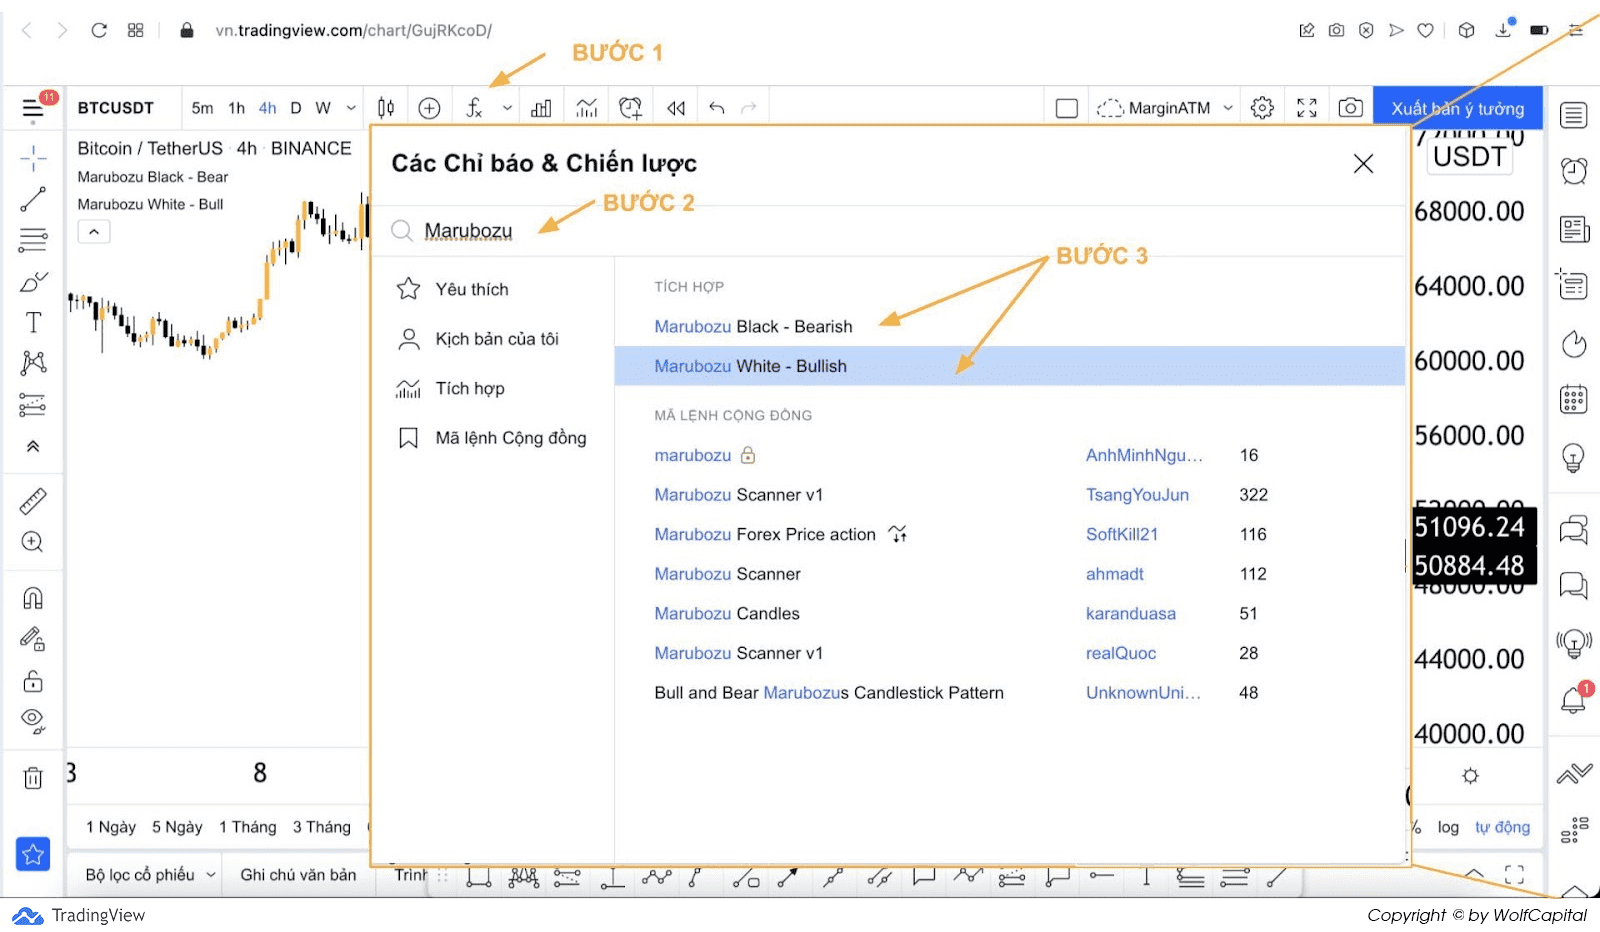Select Marubozu Forex Price action script

click(x=1010, y=534)
